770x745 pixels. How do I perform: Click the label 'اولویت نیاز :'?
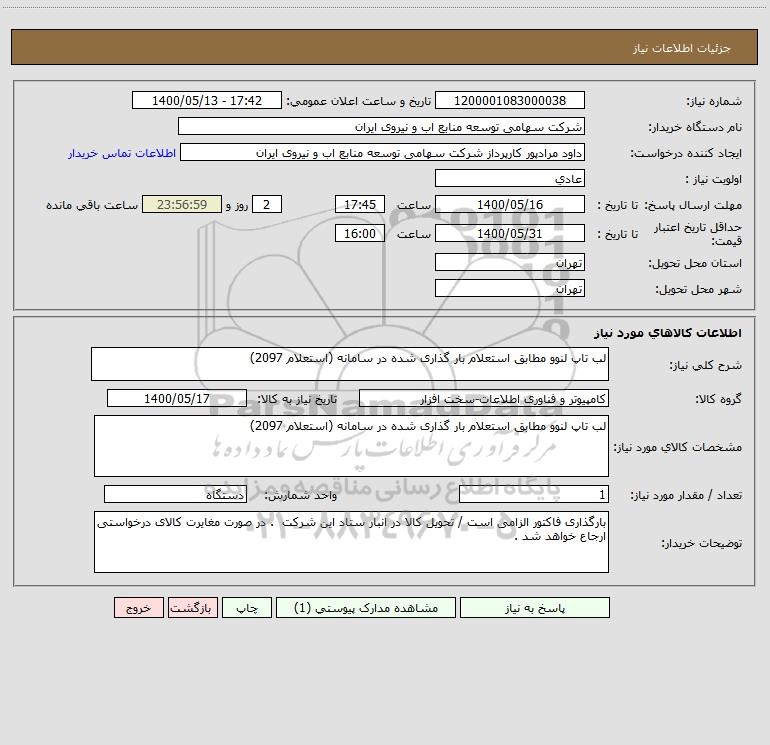714,180
